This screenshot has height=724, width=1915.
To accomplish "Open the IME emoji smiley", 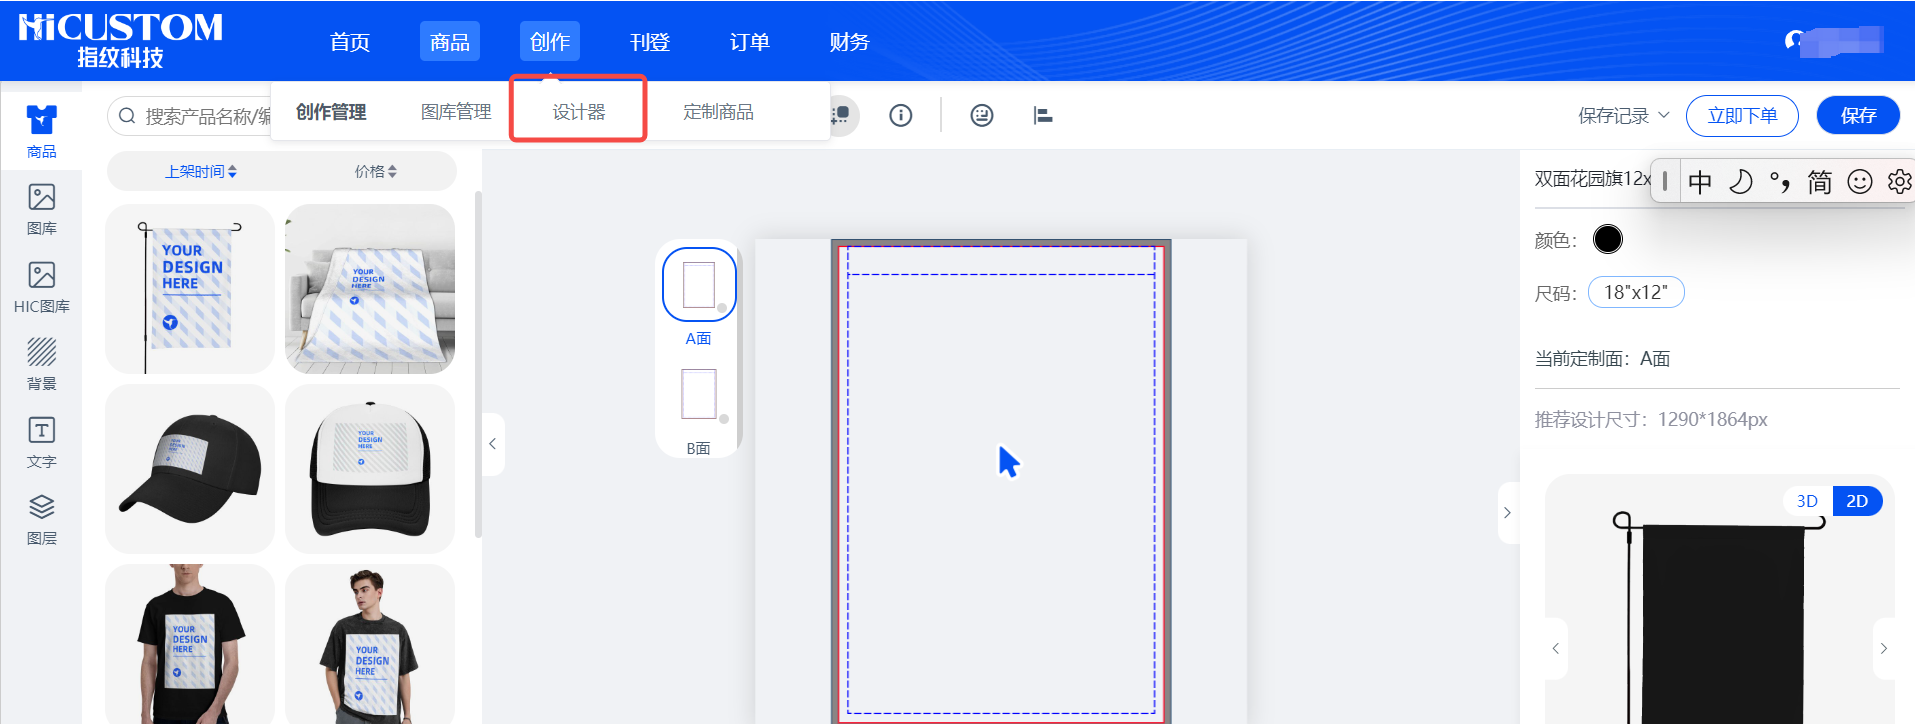I will tap(1860, 181).
